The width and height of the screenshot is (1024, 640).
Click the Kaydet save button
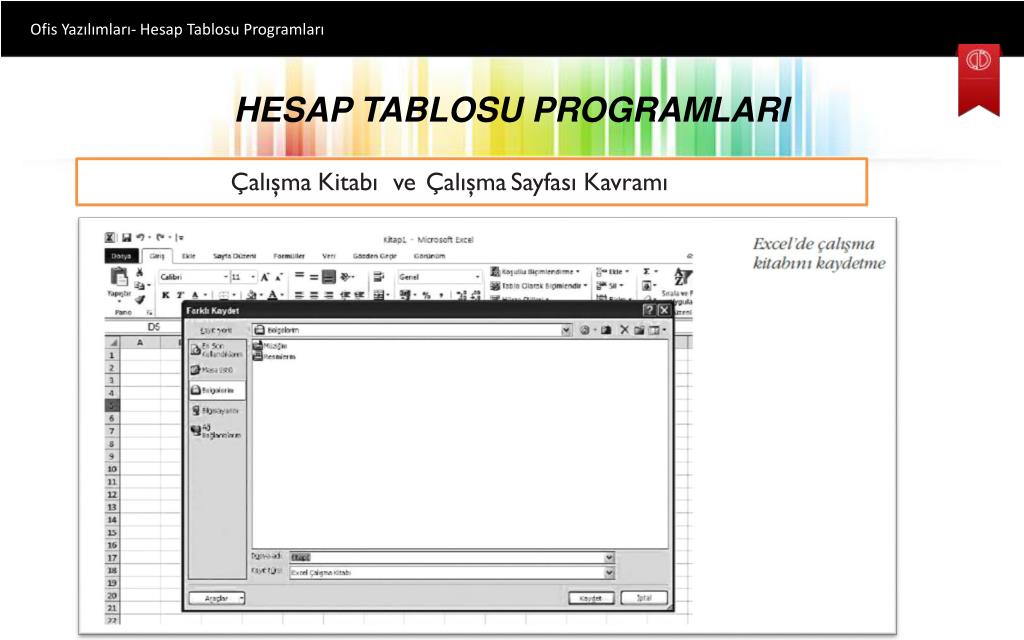point(591,598)
